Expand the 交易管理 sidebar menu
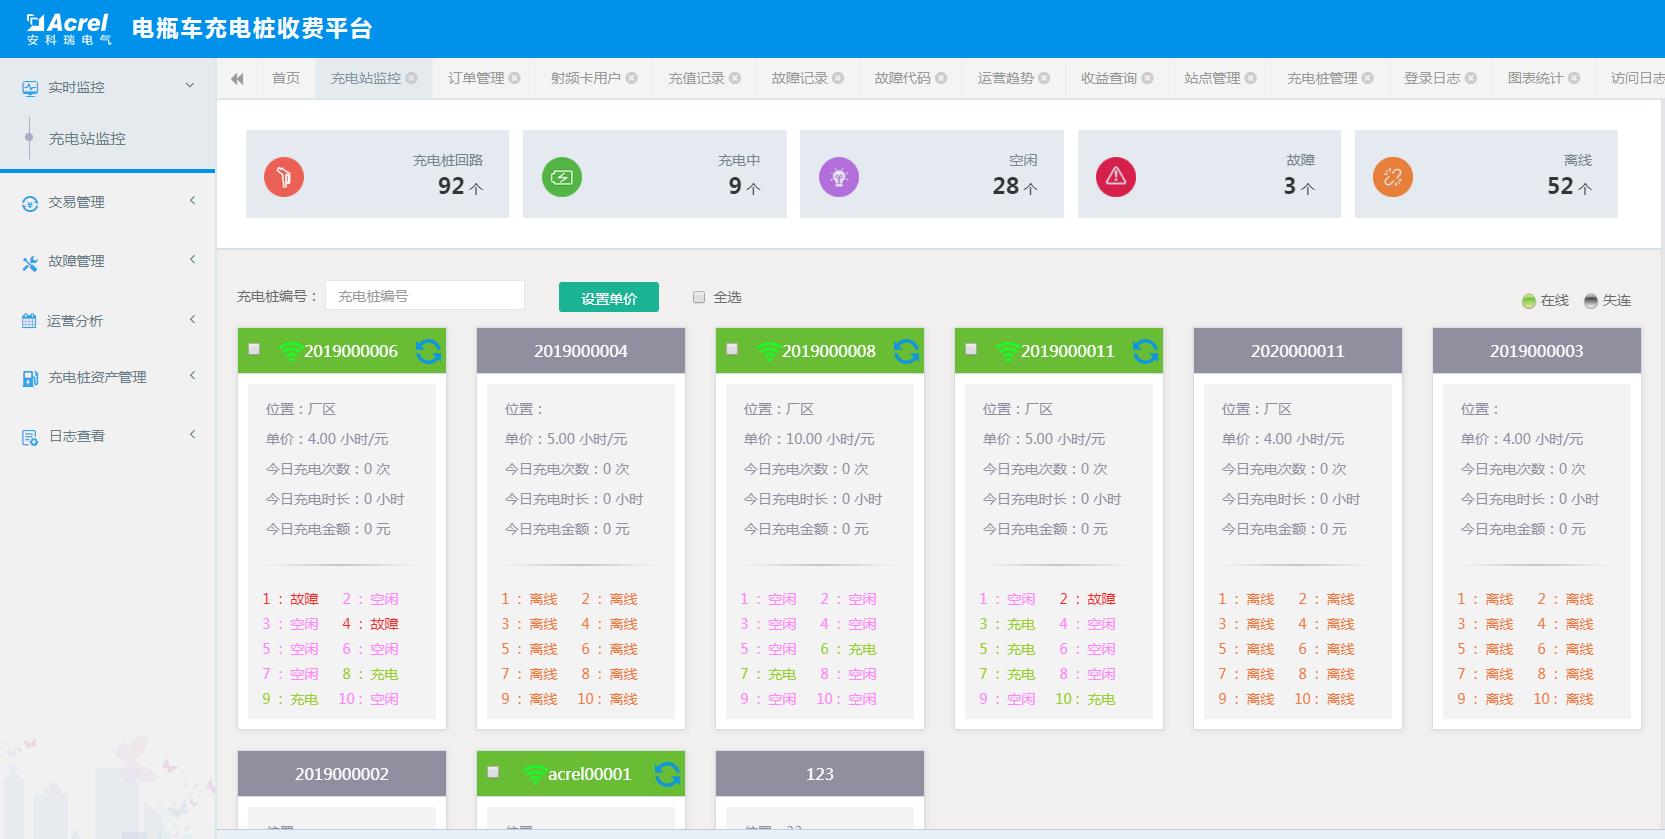1665x839 pixels. [x=107, y=202]
